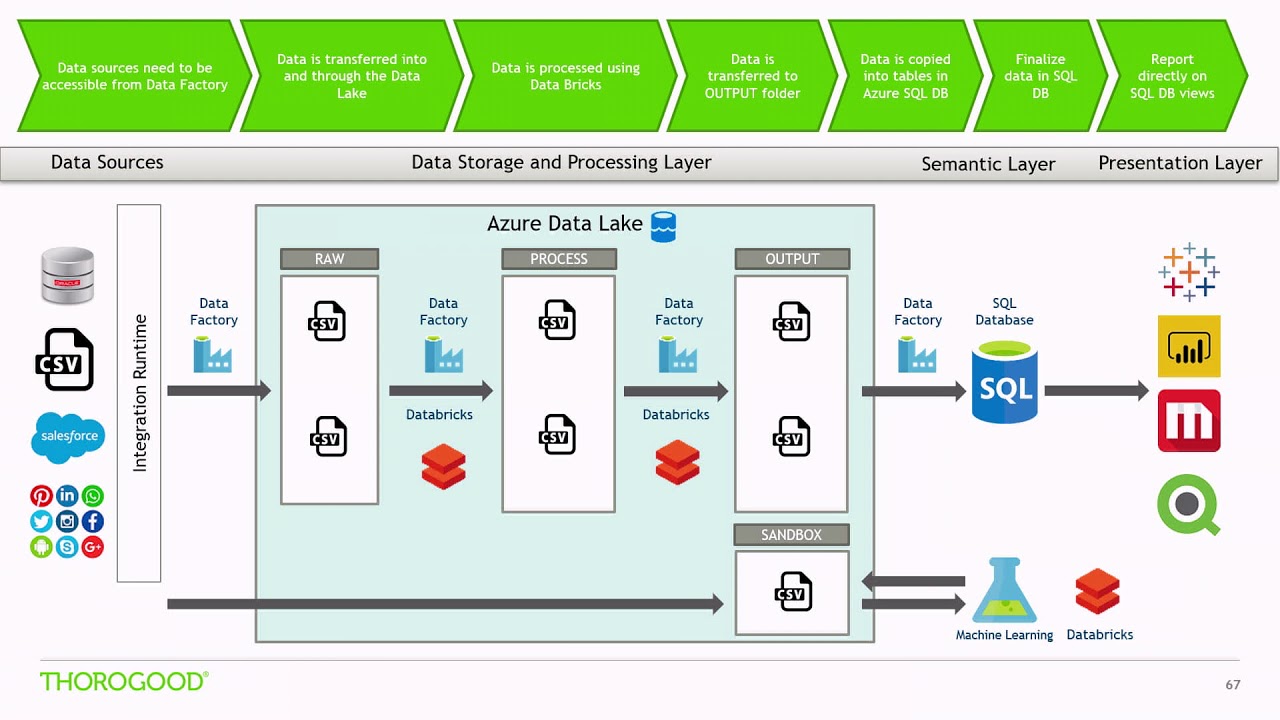Click the bottom CSV icon in OUTPUT folder
The height and width of the screenshot is (720, 1280).
pos(792,436)
